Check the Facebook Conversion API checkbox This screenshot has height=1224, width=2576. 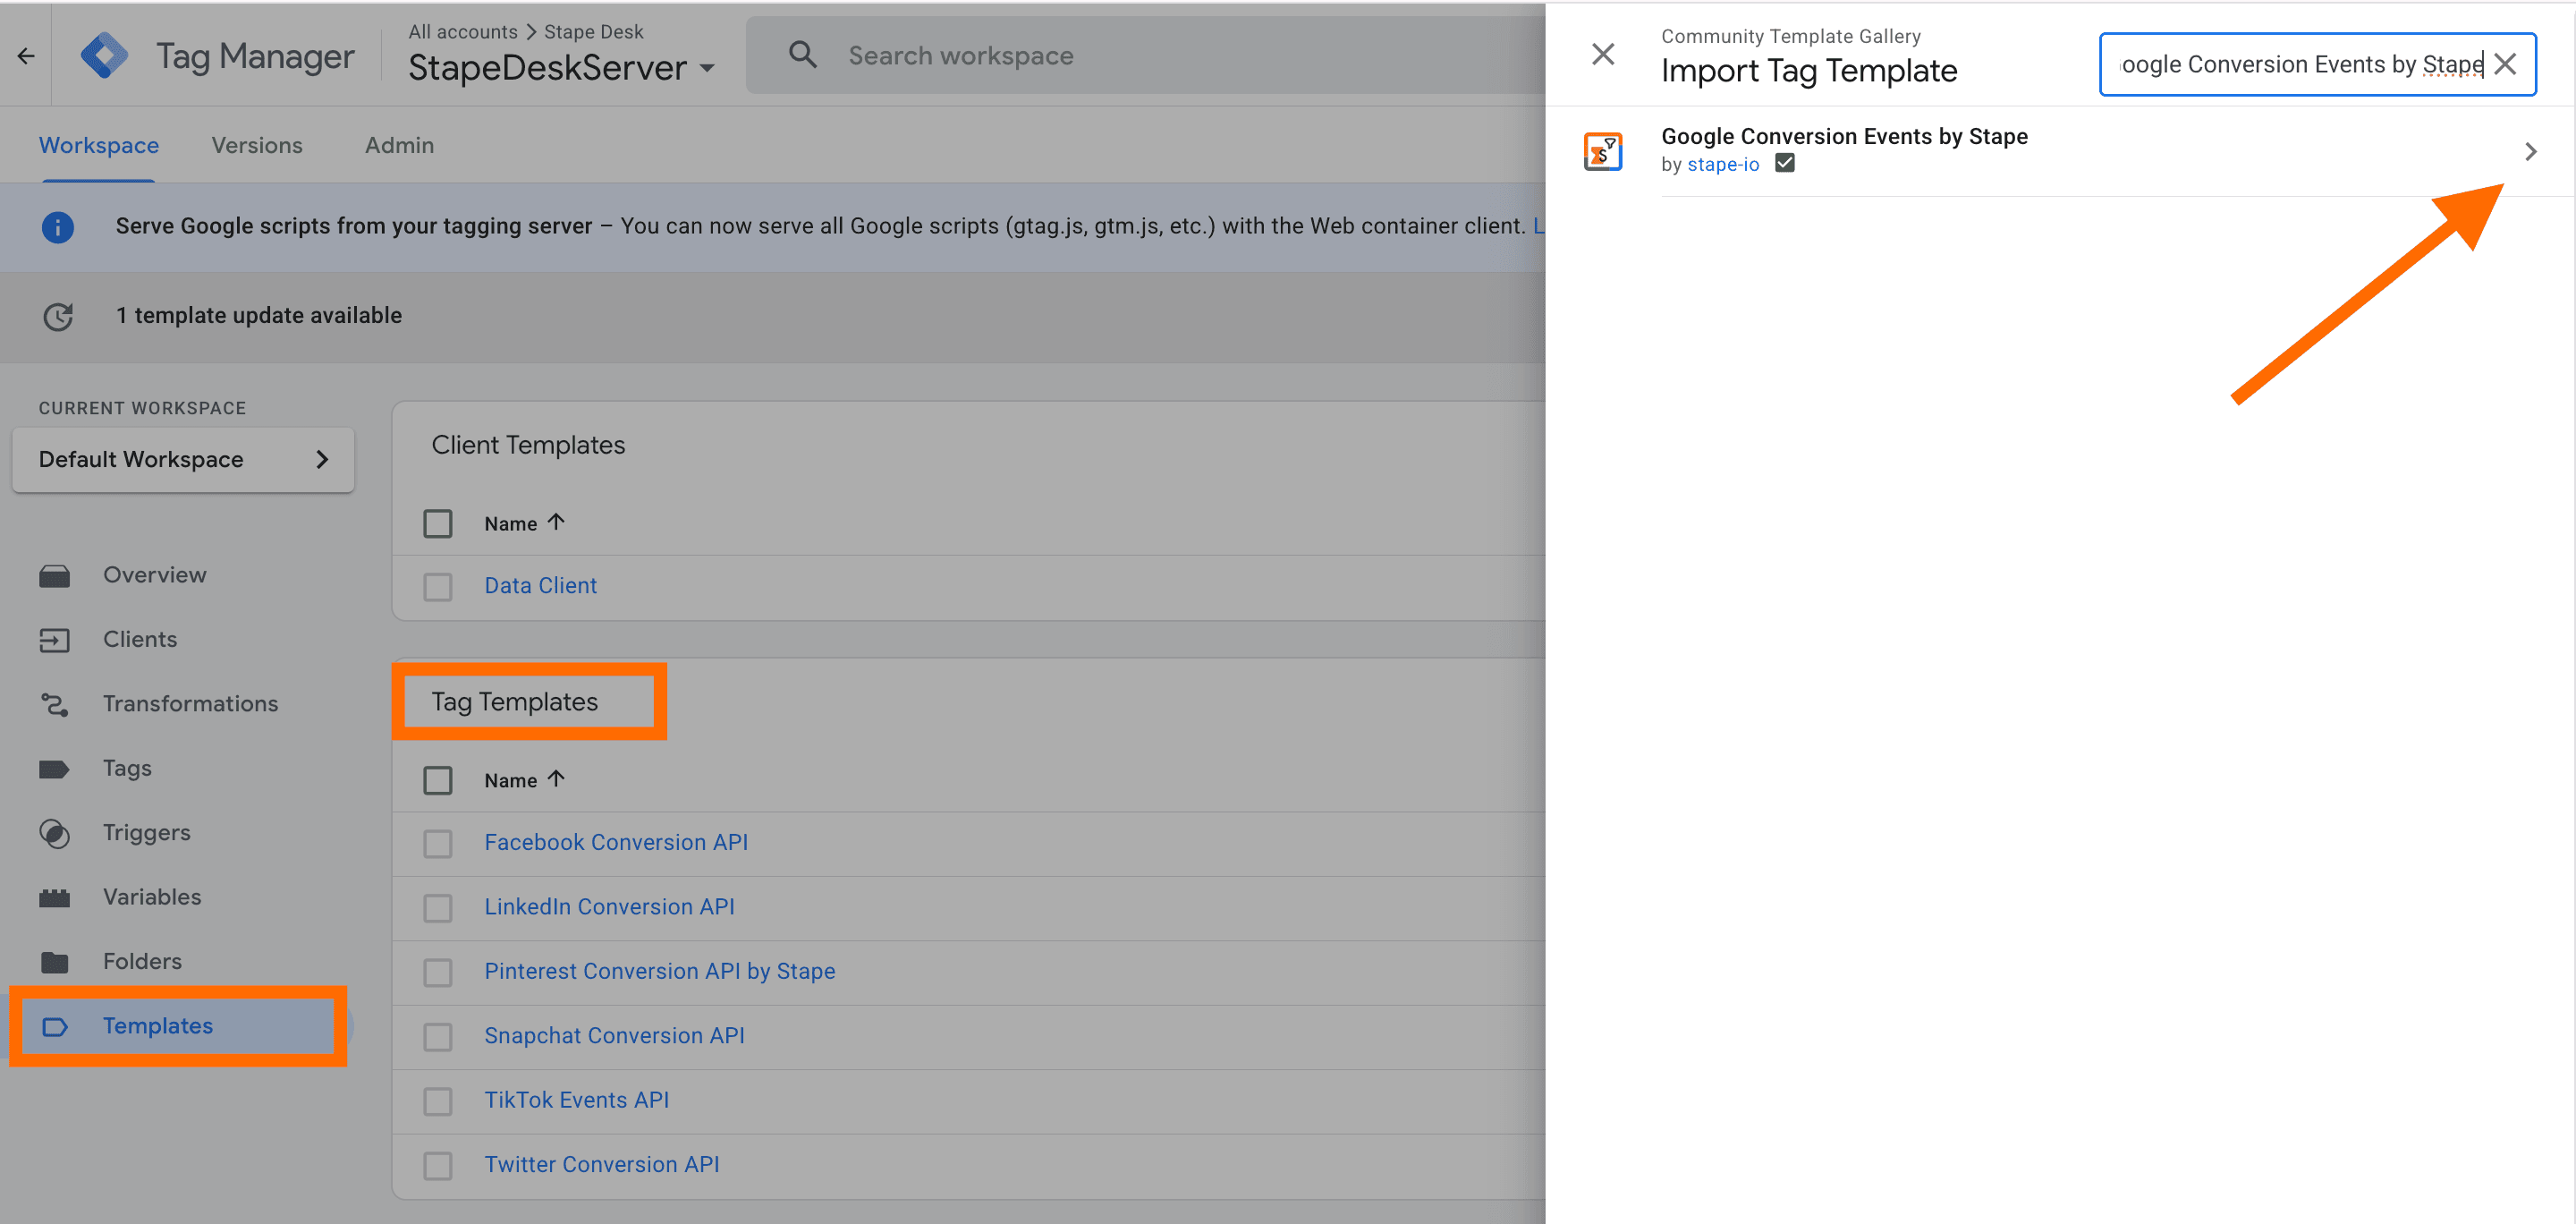pyautogui.click(x=438, y=843)
